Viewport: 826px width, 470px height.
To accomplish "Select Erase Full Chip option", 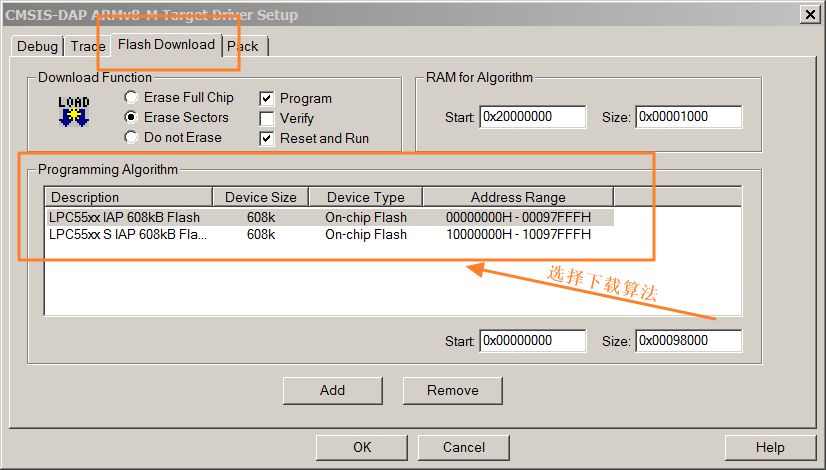I will (x=131, y=98).
